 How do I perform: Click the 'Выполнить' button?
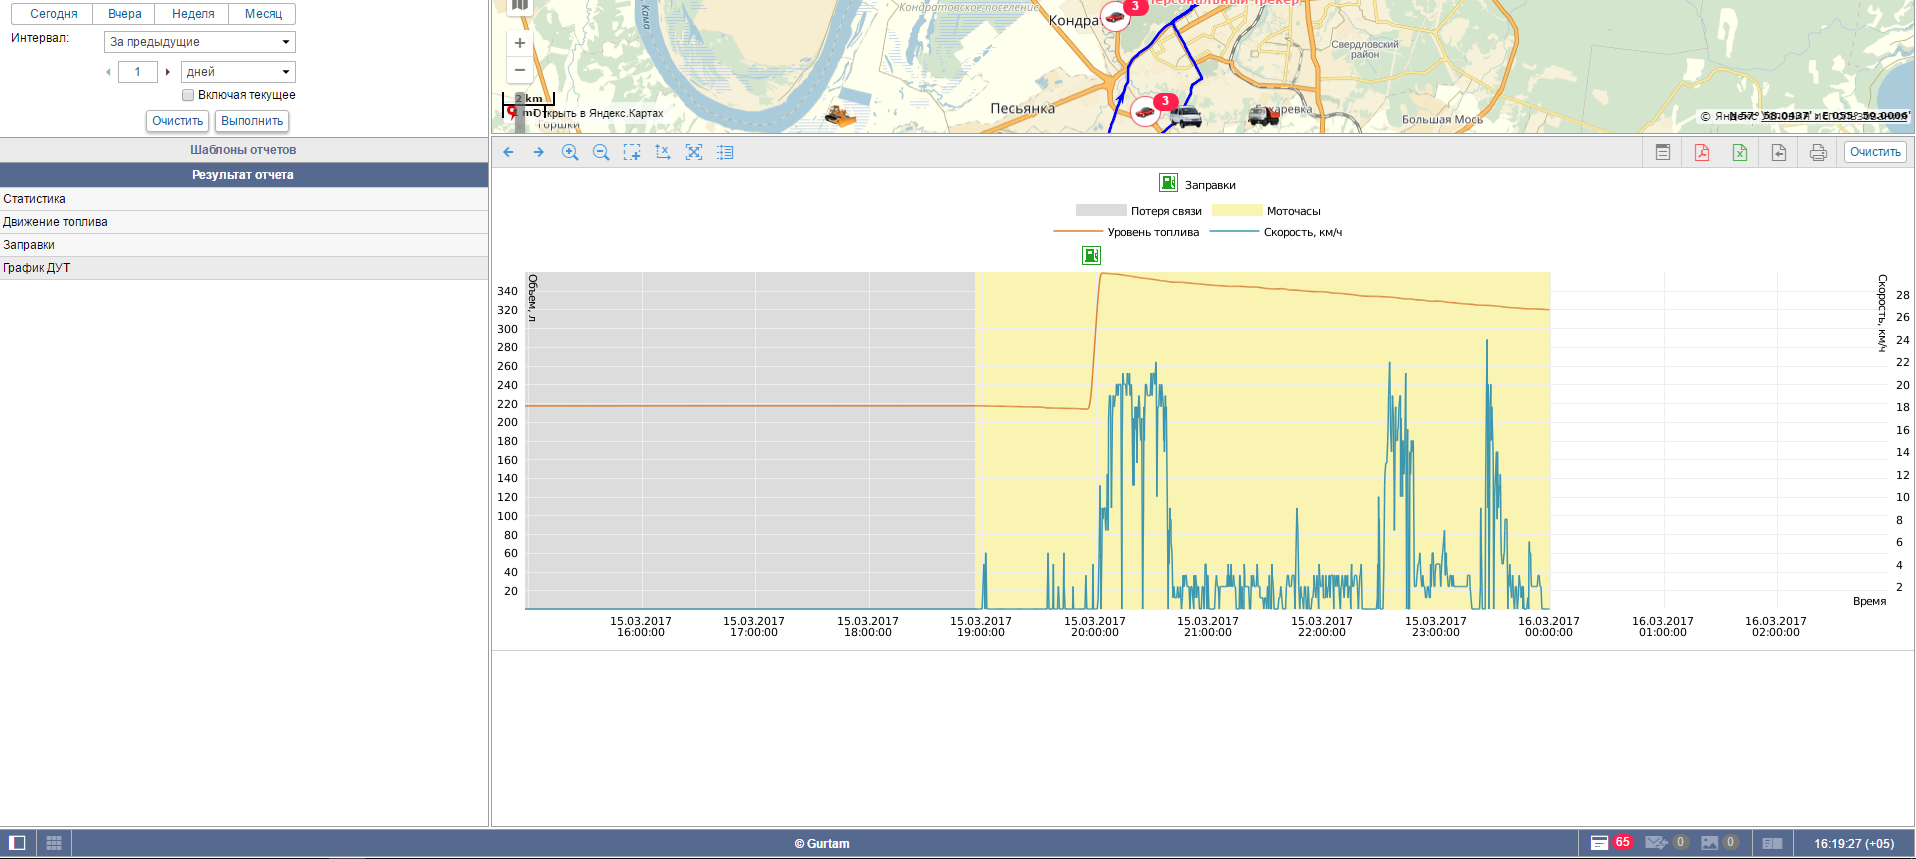[252, 121]
